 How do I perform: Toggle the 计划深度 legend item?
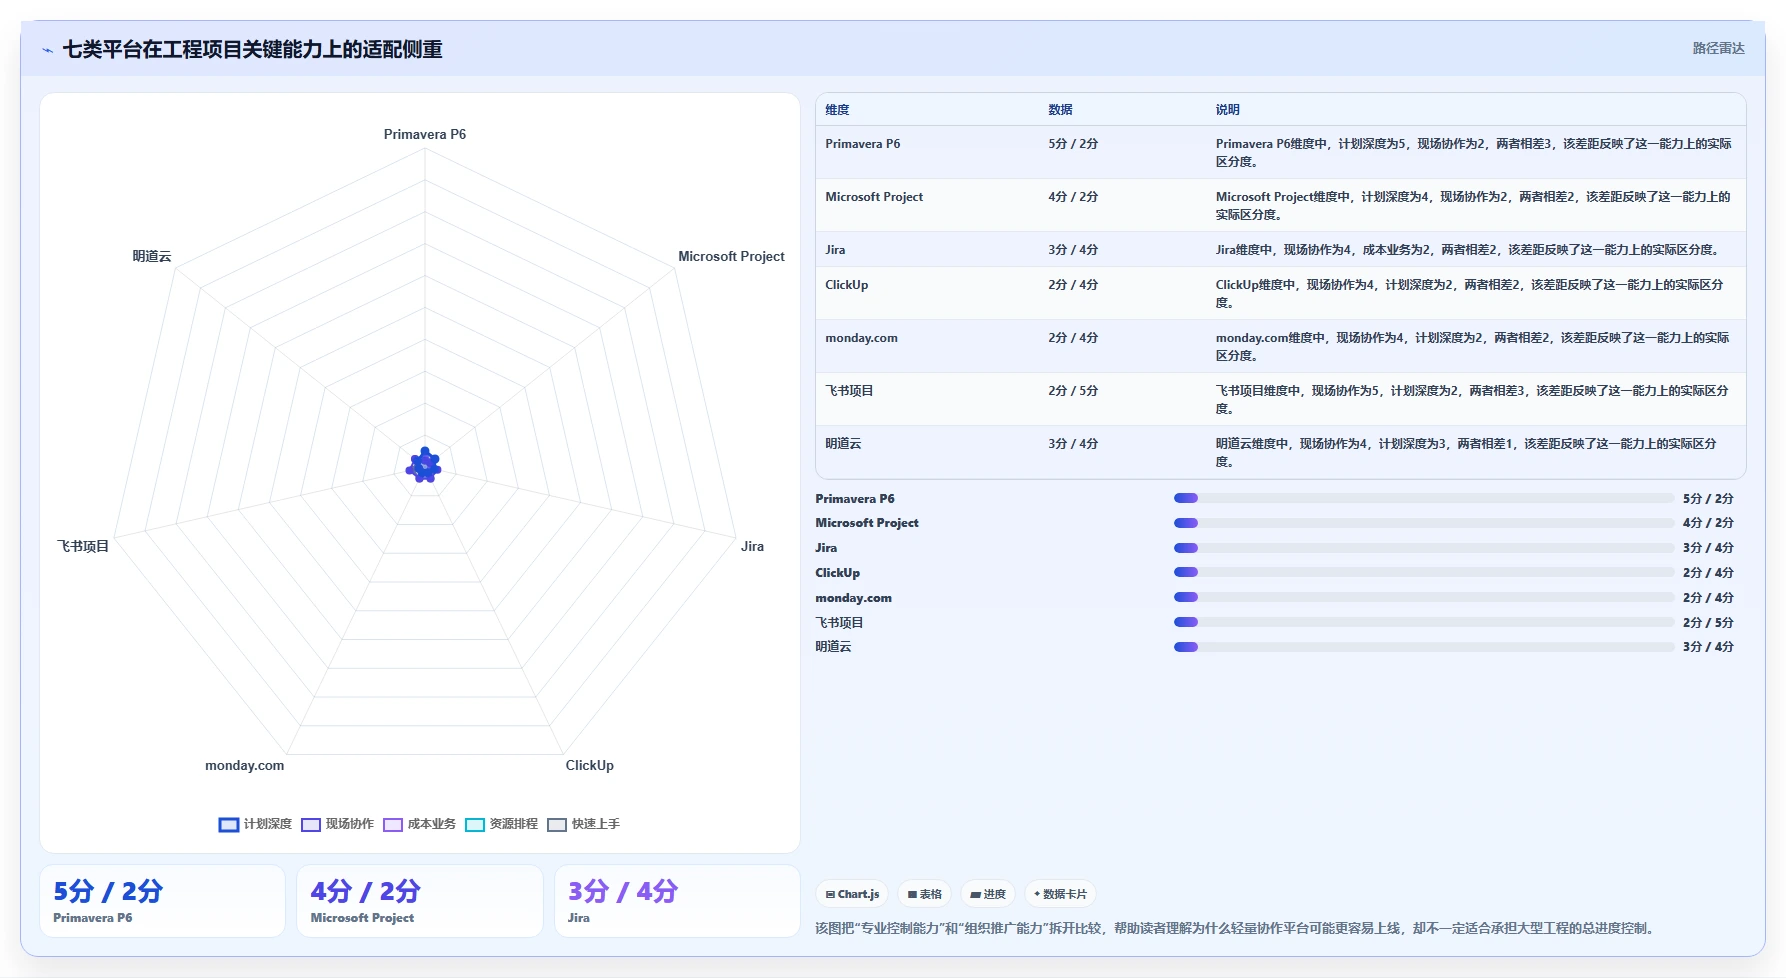tap(255, 824)
